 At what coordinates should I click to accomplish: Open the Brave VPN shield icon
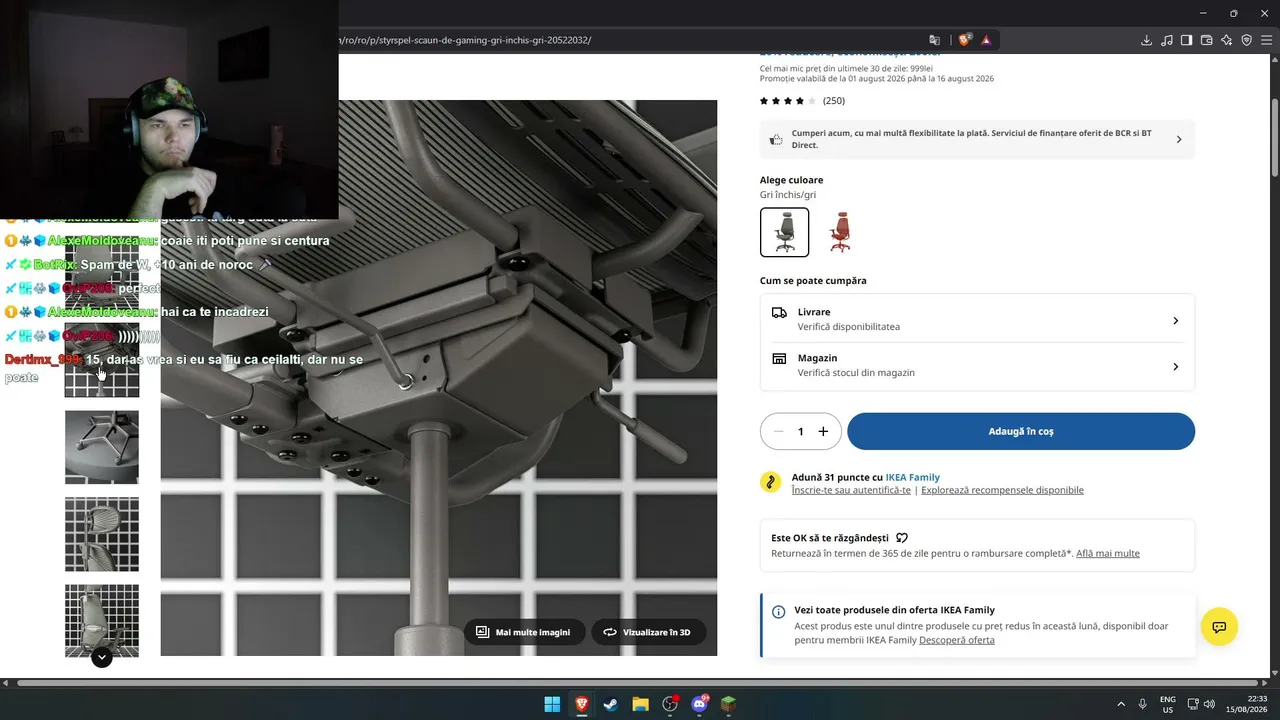pyautogui.click(x=1246, y=40)
